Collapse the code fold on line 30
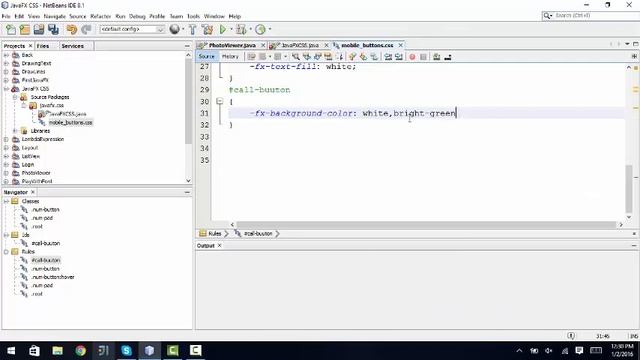 [x=220, y=101]
